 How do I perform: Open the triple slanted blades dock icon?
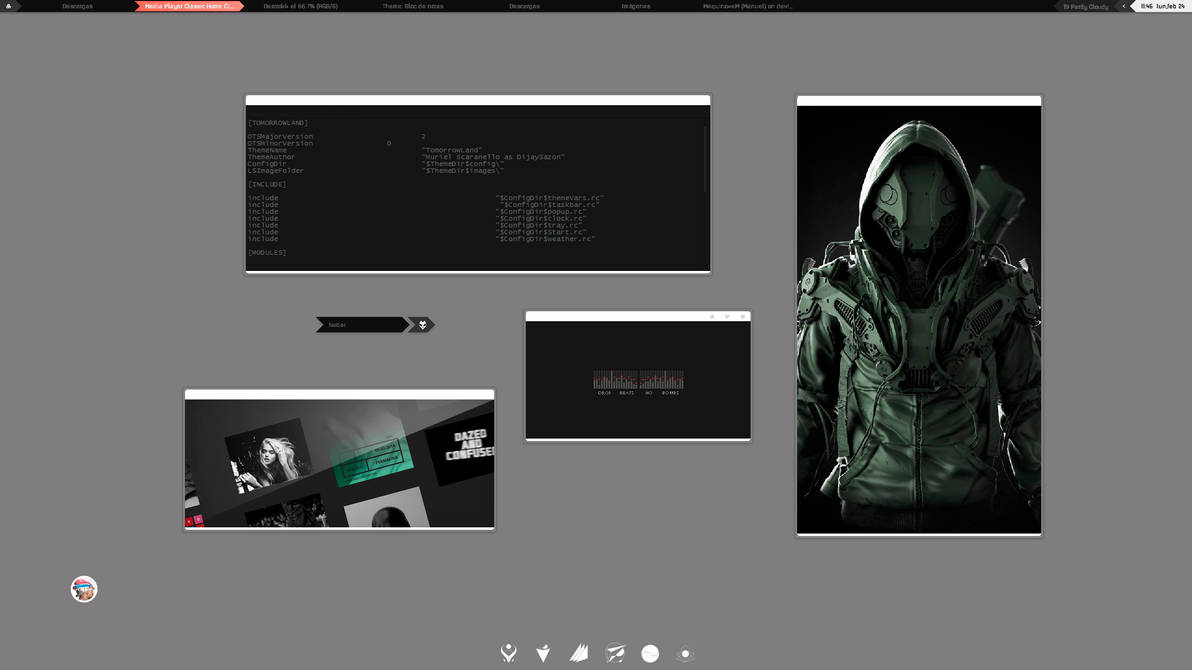point(579,653)
